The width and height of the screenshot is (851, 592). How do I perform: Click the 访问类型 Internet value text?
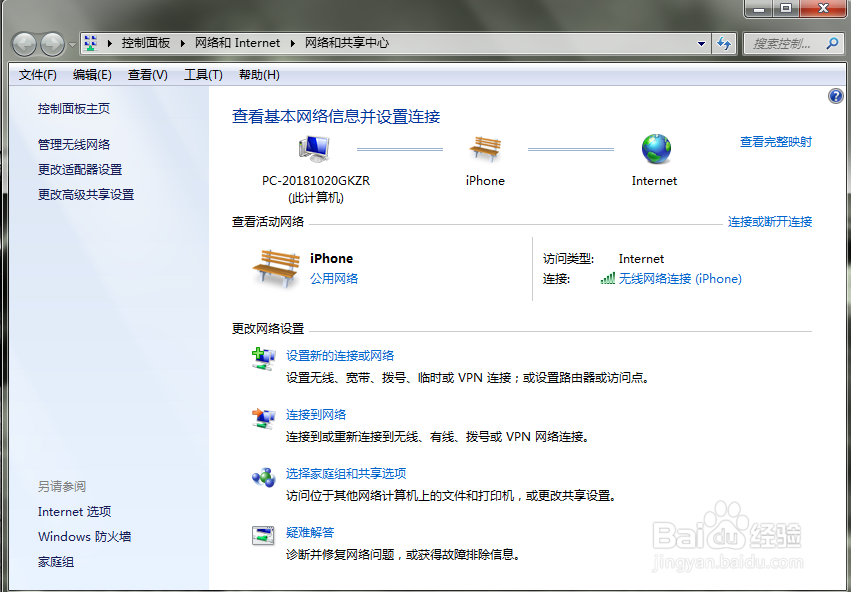(641, 259)
